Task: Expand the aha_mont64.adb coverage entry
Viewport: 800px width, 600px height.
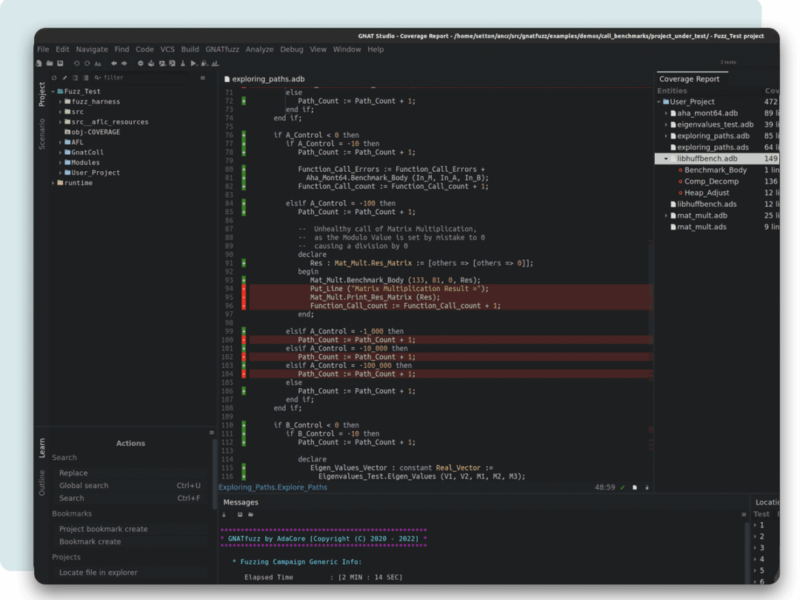Action: click(666, 113)
